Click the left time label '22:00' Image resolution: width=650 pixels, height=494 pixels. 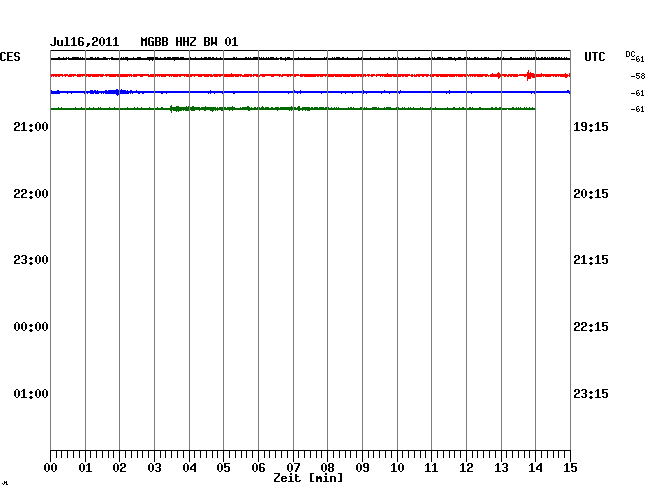click(x=31, y=194)
